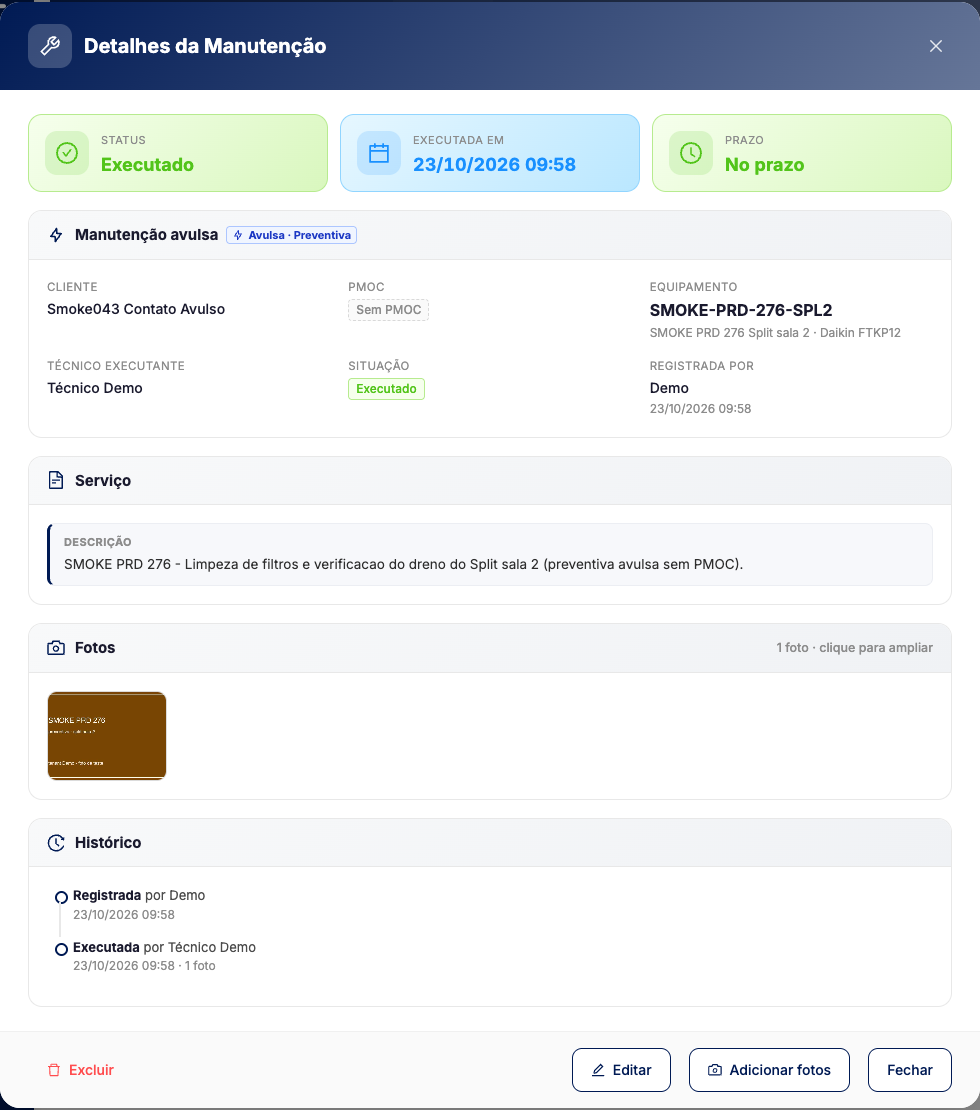The height and width of the screenshot is (1110, 980).
Task: Click the Detalhes da Manutenção title
Action: [x=205, y=46]
